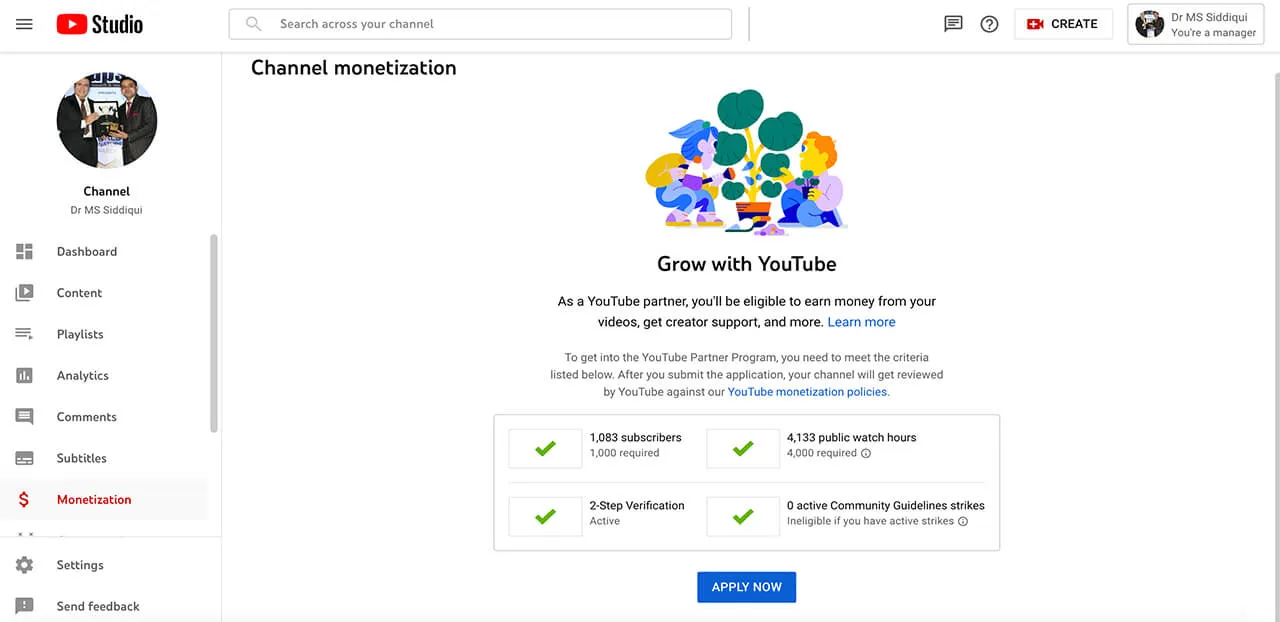Click the Comments speech bubble icon
The image size is (1280, 622).
point(24,417)
